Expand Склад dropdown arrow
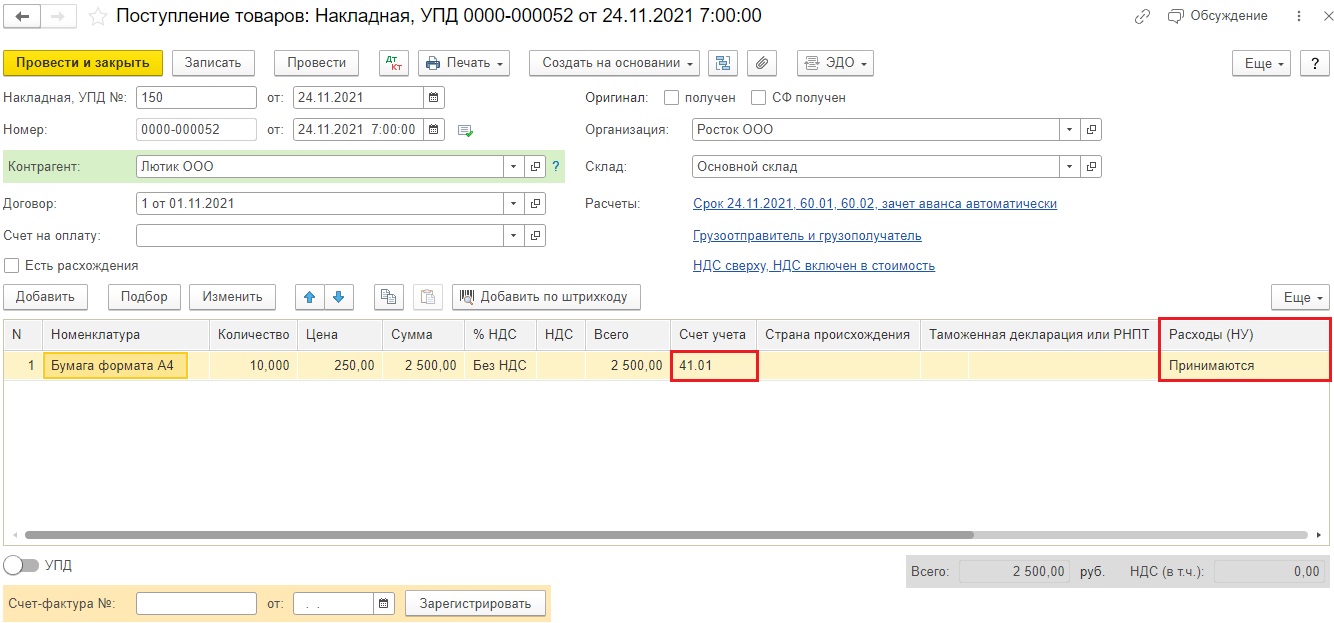This screenshot has width=1334, height=623. (x=1070, y=167)
